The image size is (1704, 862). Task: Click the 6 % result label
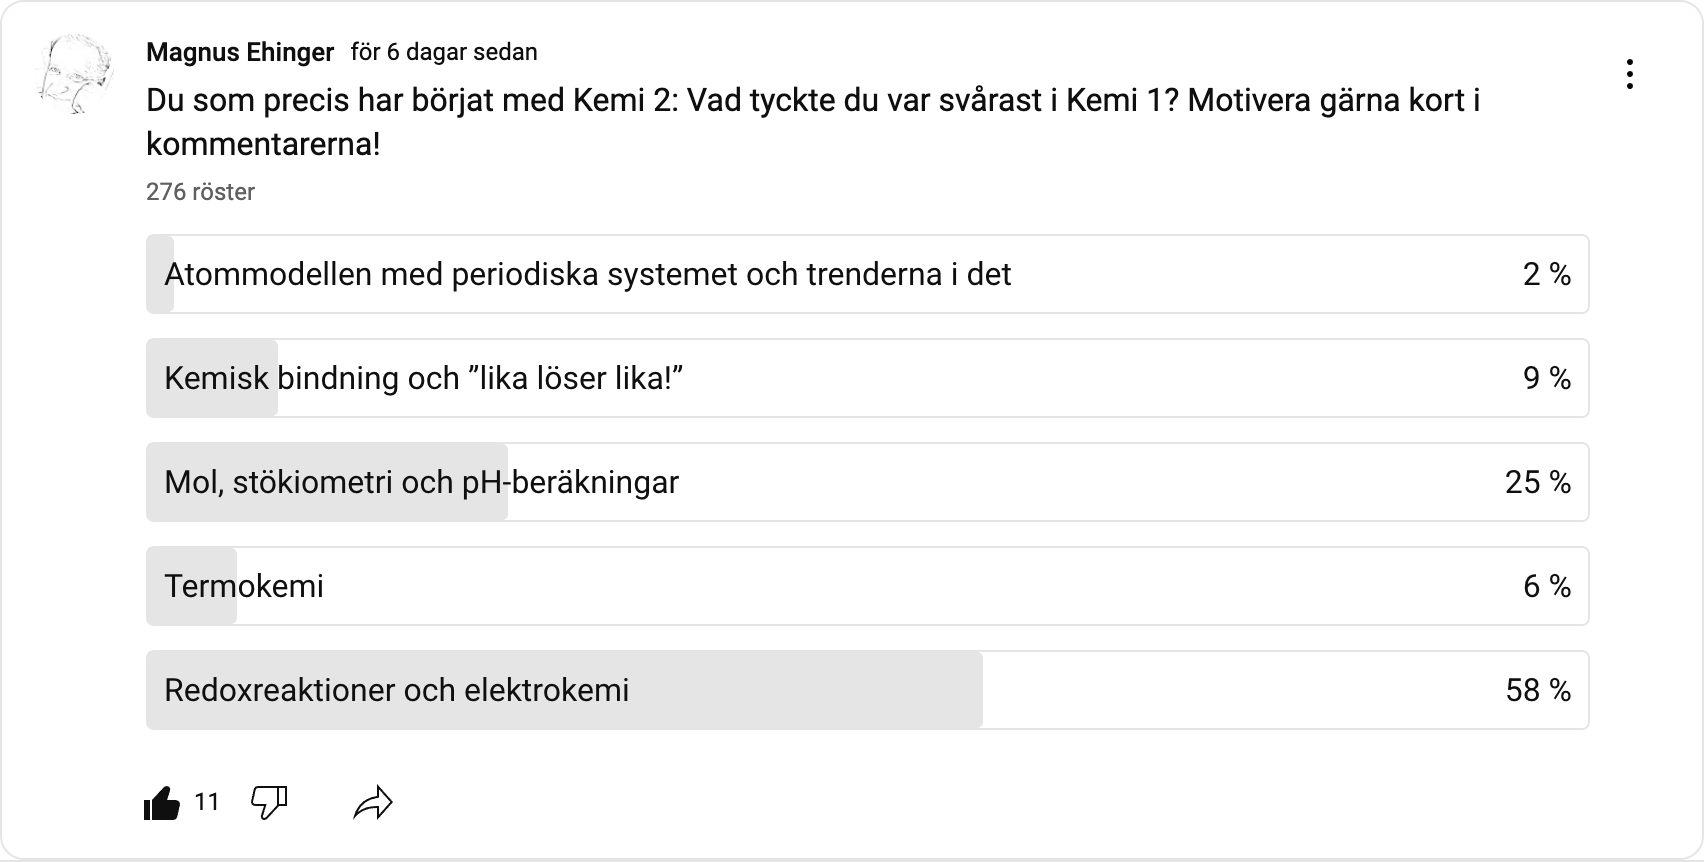click(x=1546, y=586)
